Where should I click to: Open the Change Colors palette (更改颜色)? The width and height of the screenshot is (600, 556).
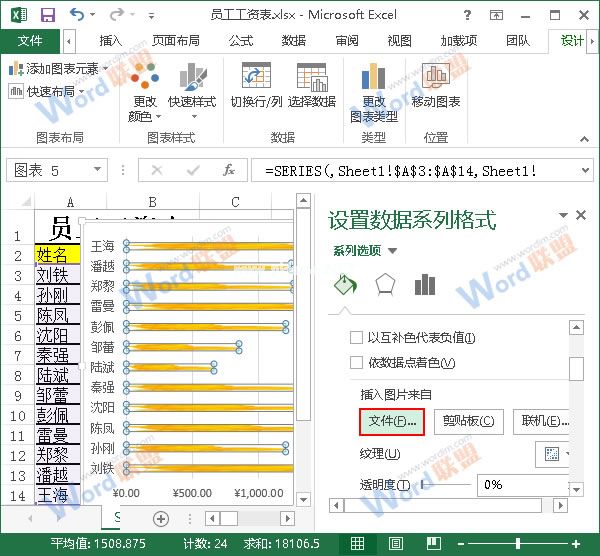pos(145,92)
